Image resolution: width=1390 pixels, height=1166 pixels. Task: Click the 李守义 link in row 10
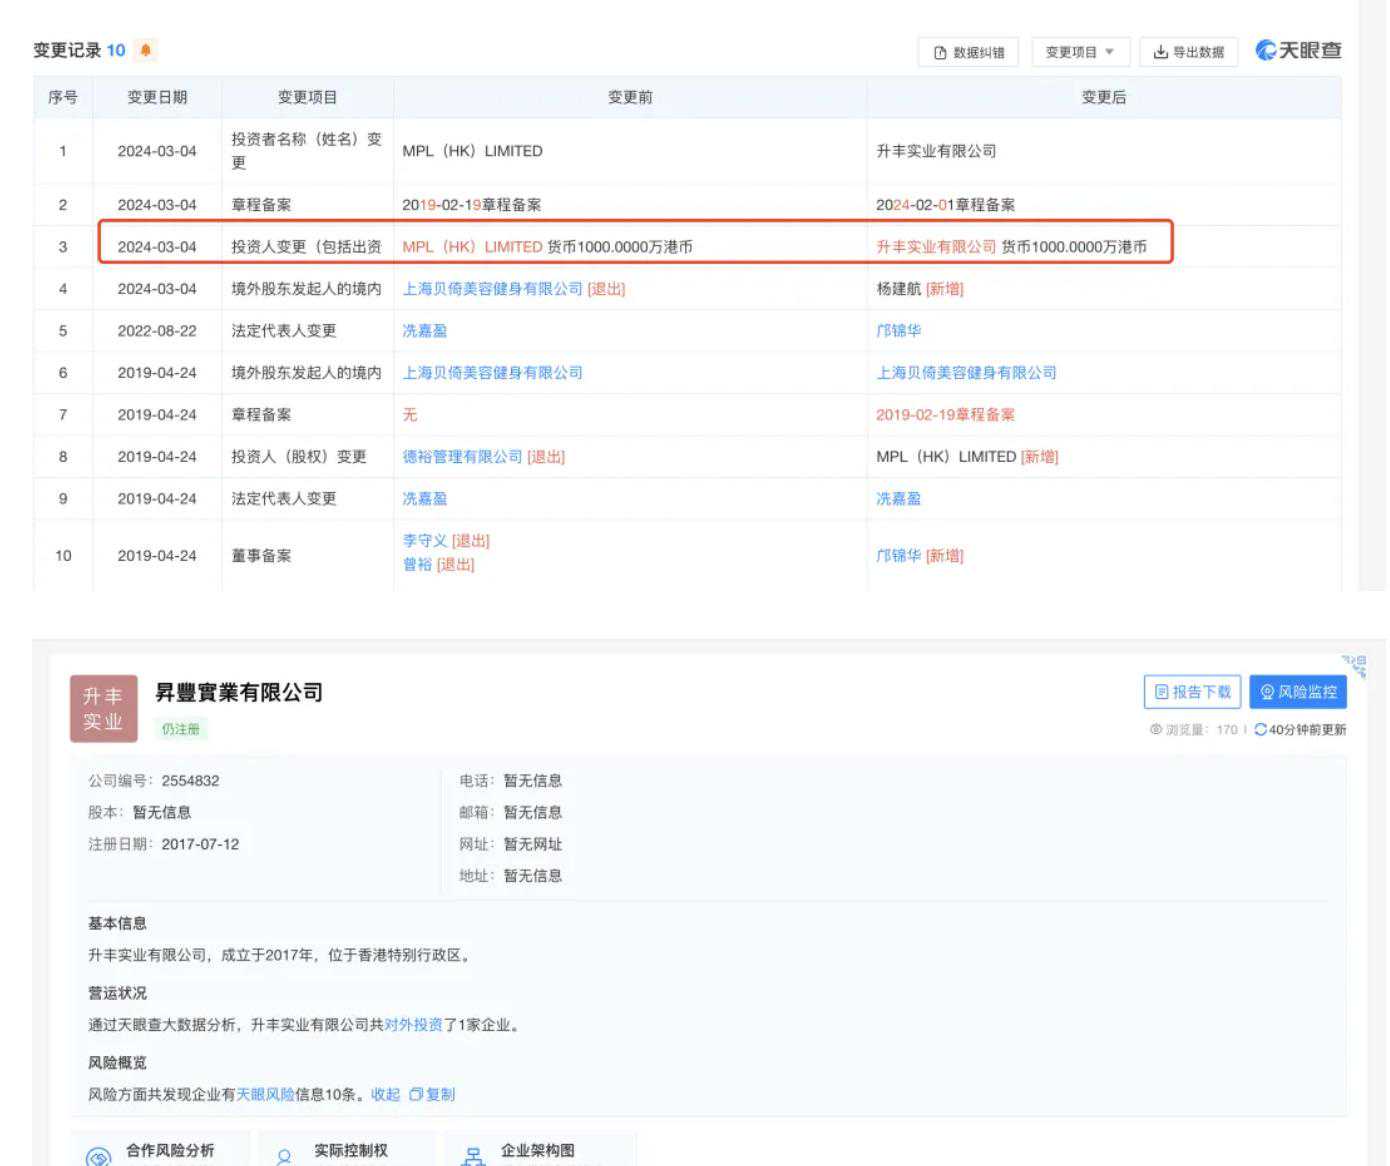pos(424,541)
